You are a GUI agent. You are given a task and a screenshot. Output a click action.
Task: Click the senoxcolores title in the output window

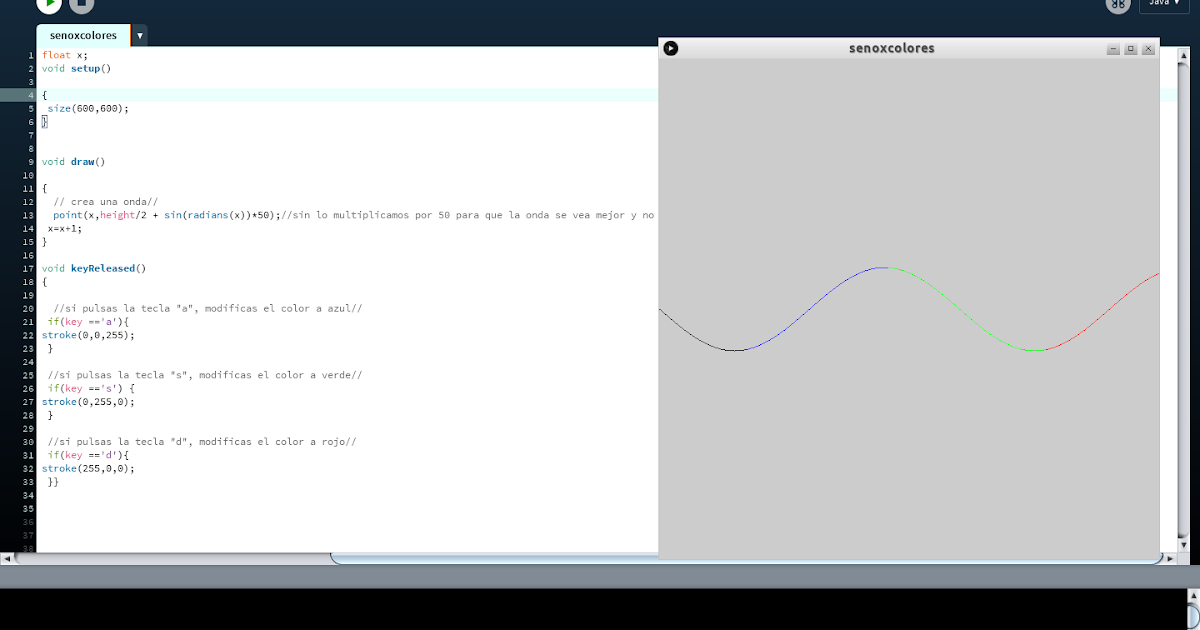(889, 47)
